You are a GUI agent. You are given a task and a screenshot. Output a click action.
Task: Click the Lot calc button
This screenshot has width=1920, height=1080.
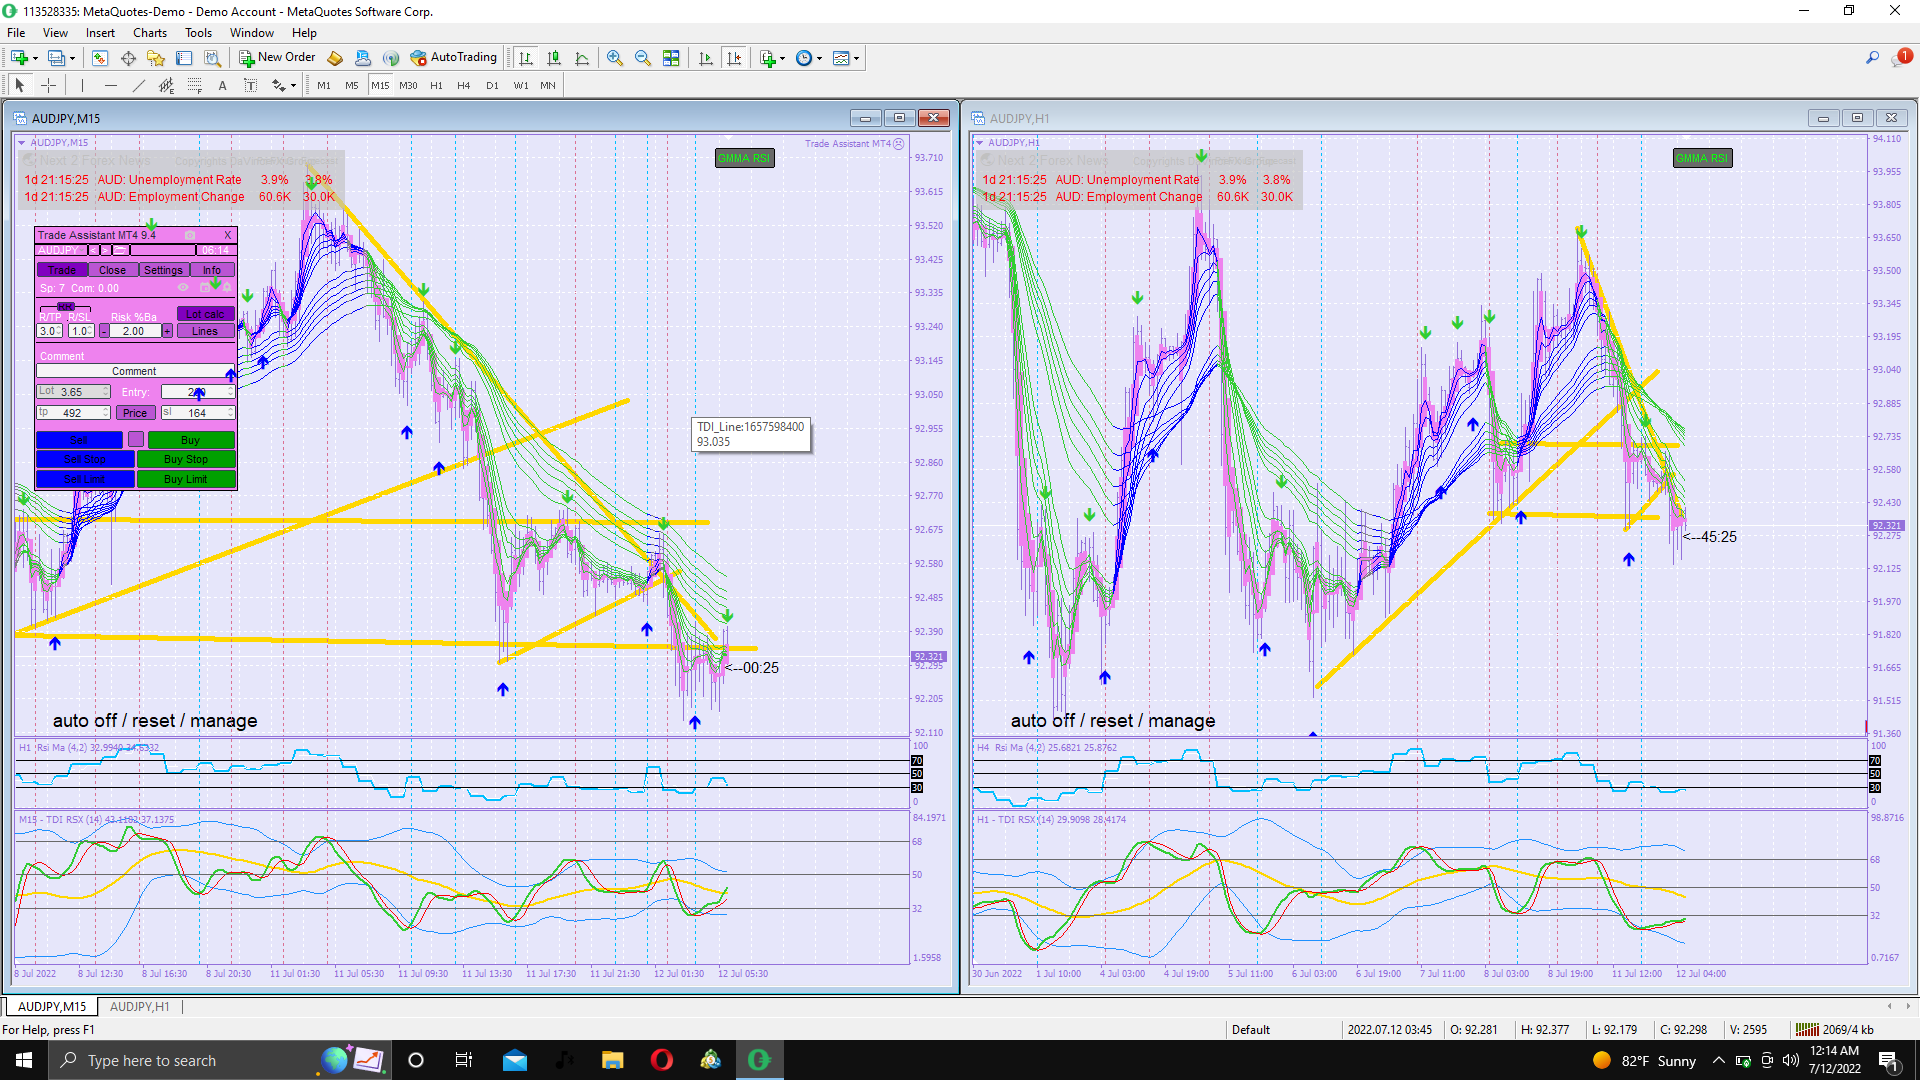pos(205,314)
